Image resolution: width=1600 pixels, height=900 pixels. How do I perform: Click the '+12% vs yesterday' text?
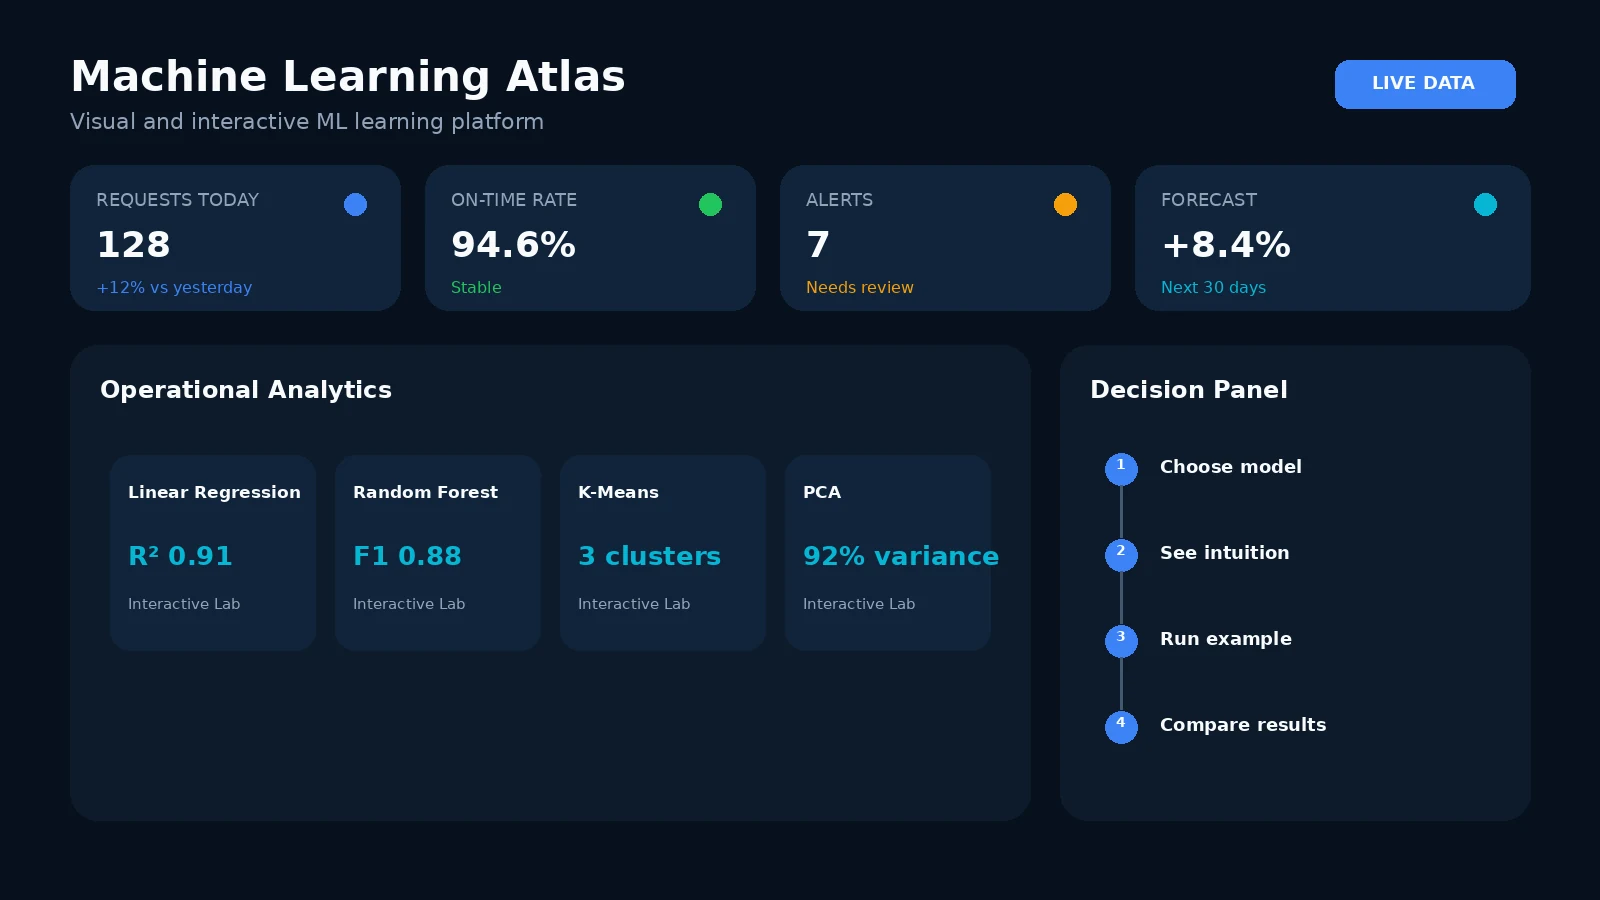click(x=174, y=288)
